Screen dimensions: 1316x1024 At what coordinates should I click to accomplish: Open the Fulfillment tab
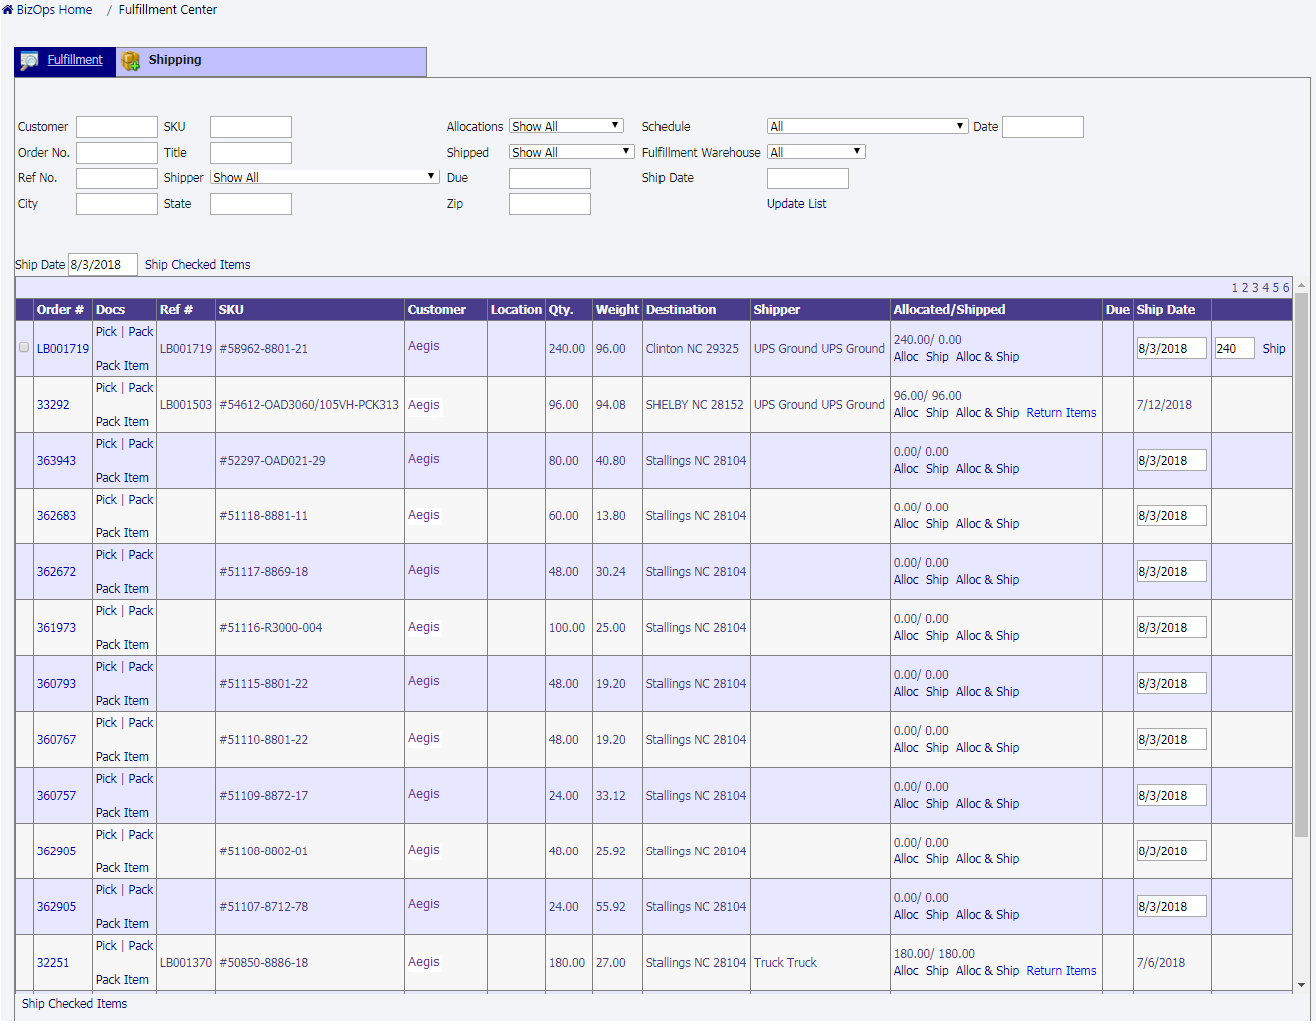point(75,60)
